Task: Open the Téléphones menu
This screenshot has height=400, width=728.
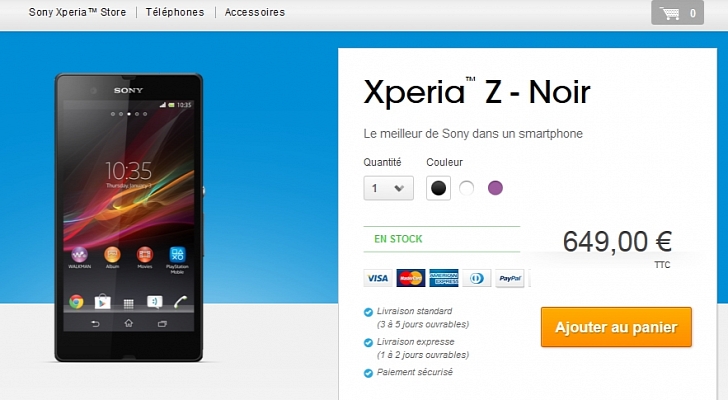Action: (175, 12)
